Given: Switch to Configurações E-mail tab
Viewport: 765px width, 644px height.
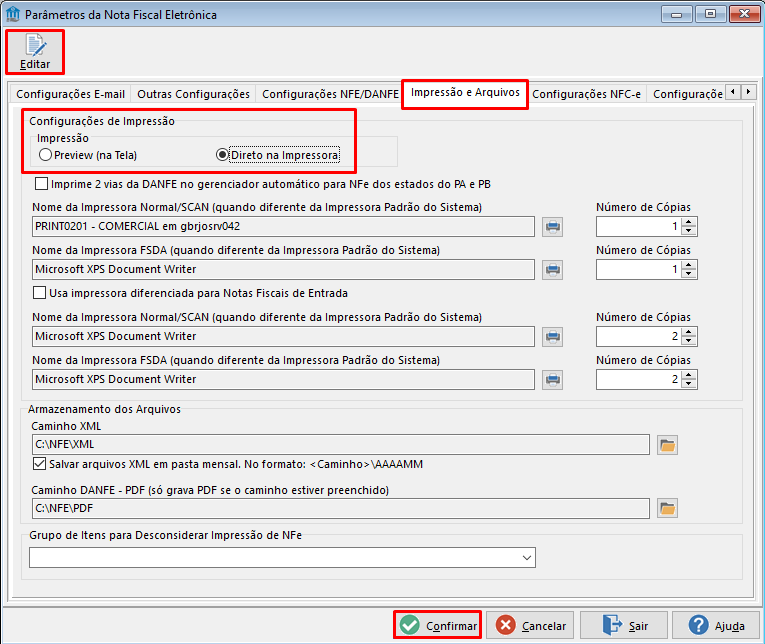Looking at the screenshot, I should point(70,94).
